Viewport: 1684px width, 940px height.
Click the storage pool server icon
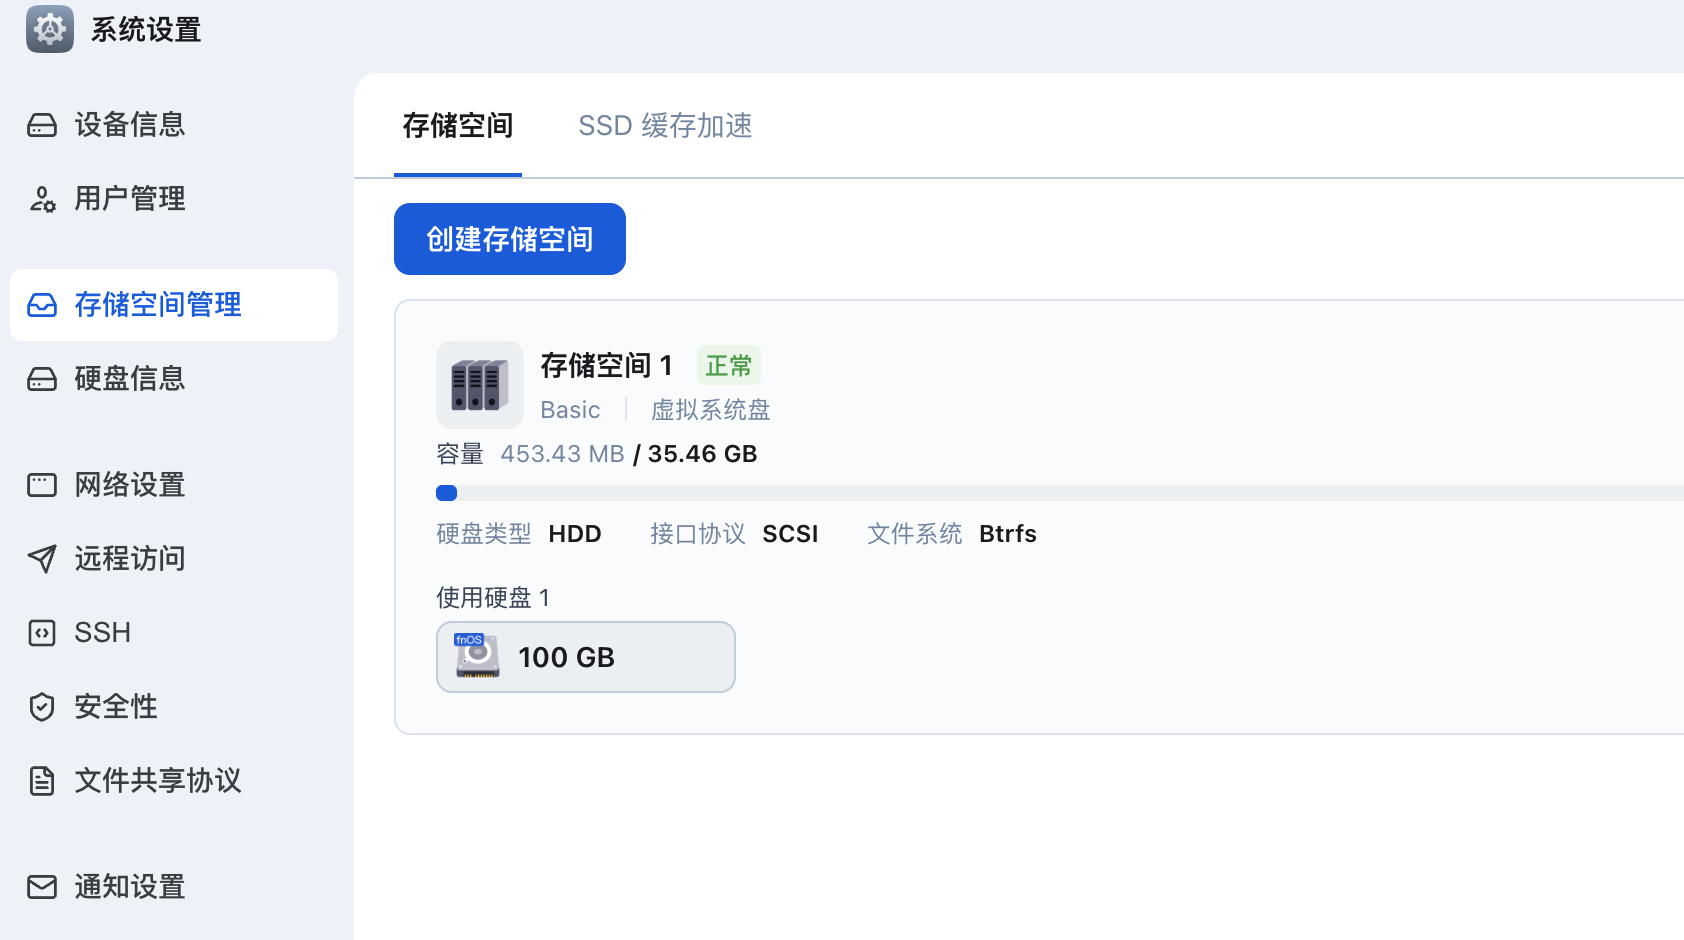coord(480,385)
